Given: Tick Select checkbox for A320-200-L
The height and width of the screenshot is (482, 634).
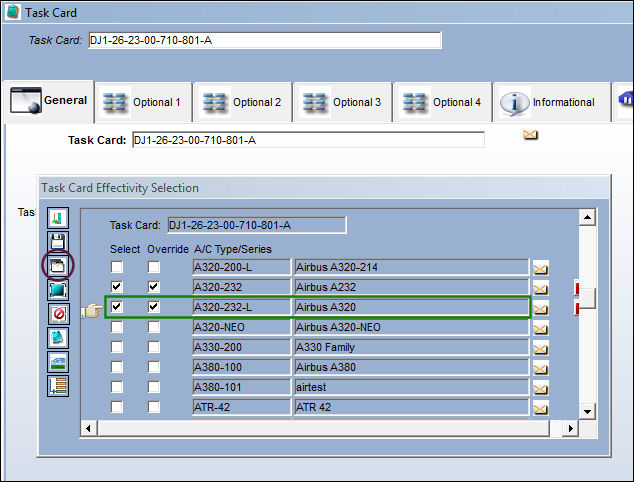Looking at the screenshot, I should (x=117, y=267).
